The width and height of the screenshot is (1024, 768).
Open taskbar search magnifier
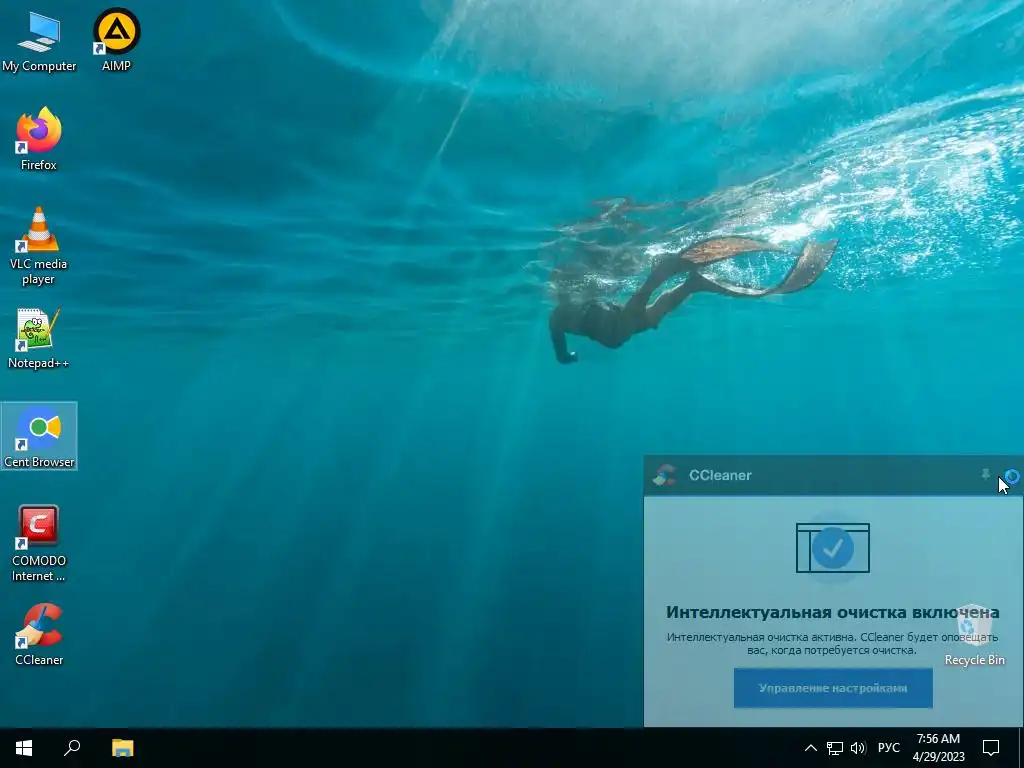tap(72, 748)
